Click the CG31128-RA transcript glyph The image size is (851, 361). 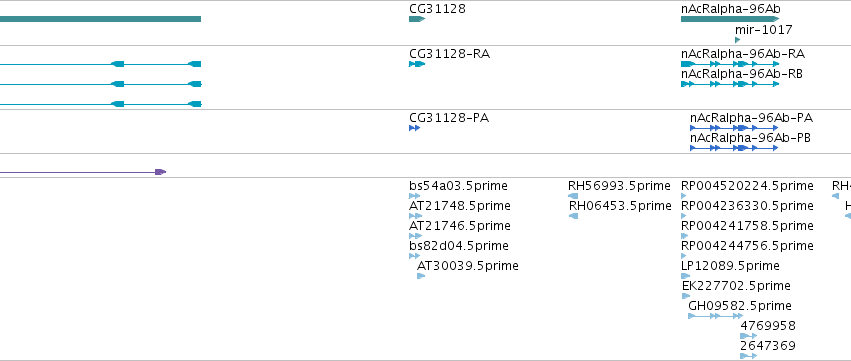(x=417, y=64)
